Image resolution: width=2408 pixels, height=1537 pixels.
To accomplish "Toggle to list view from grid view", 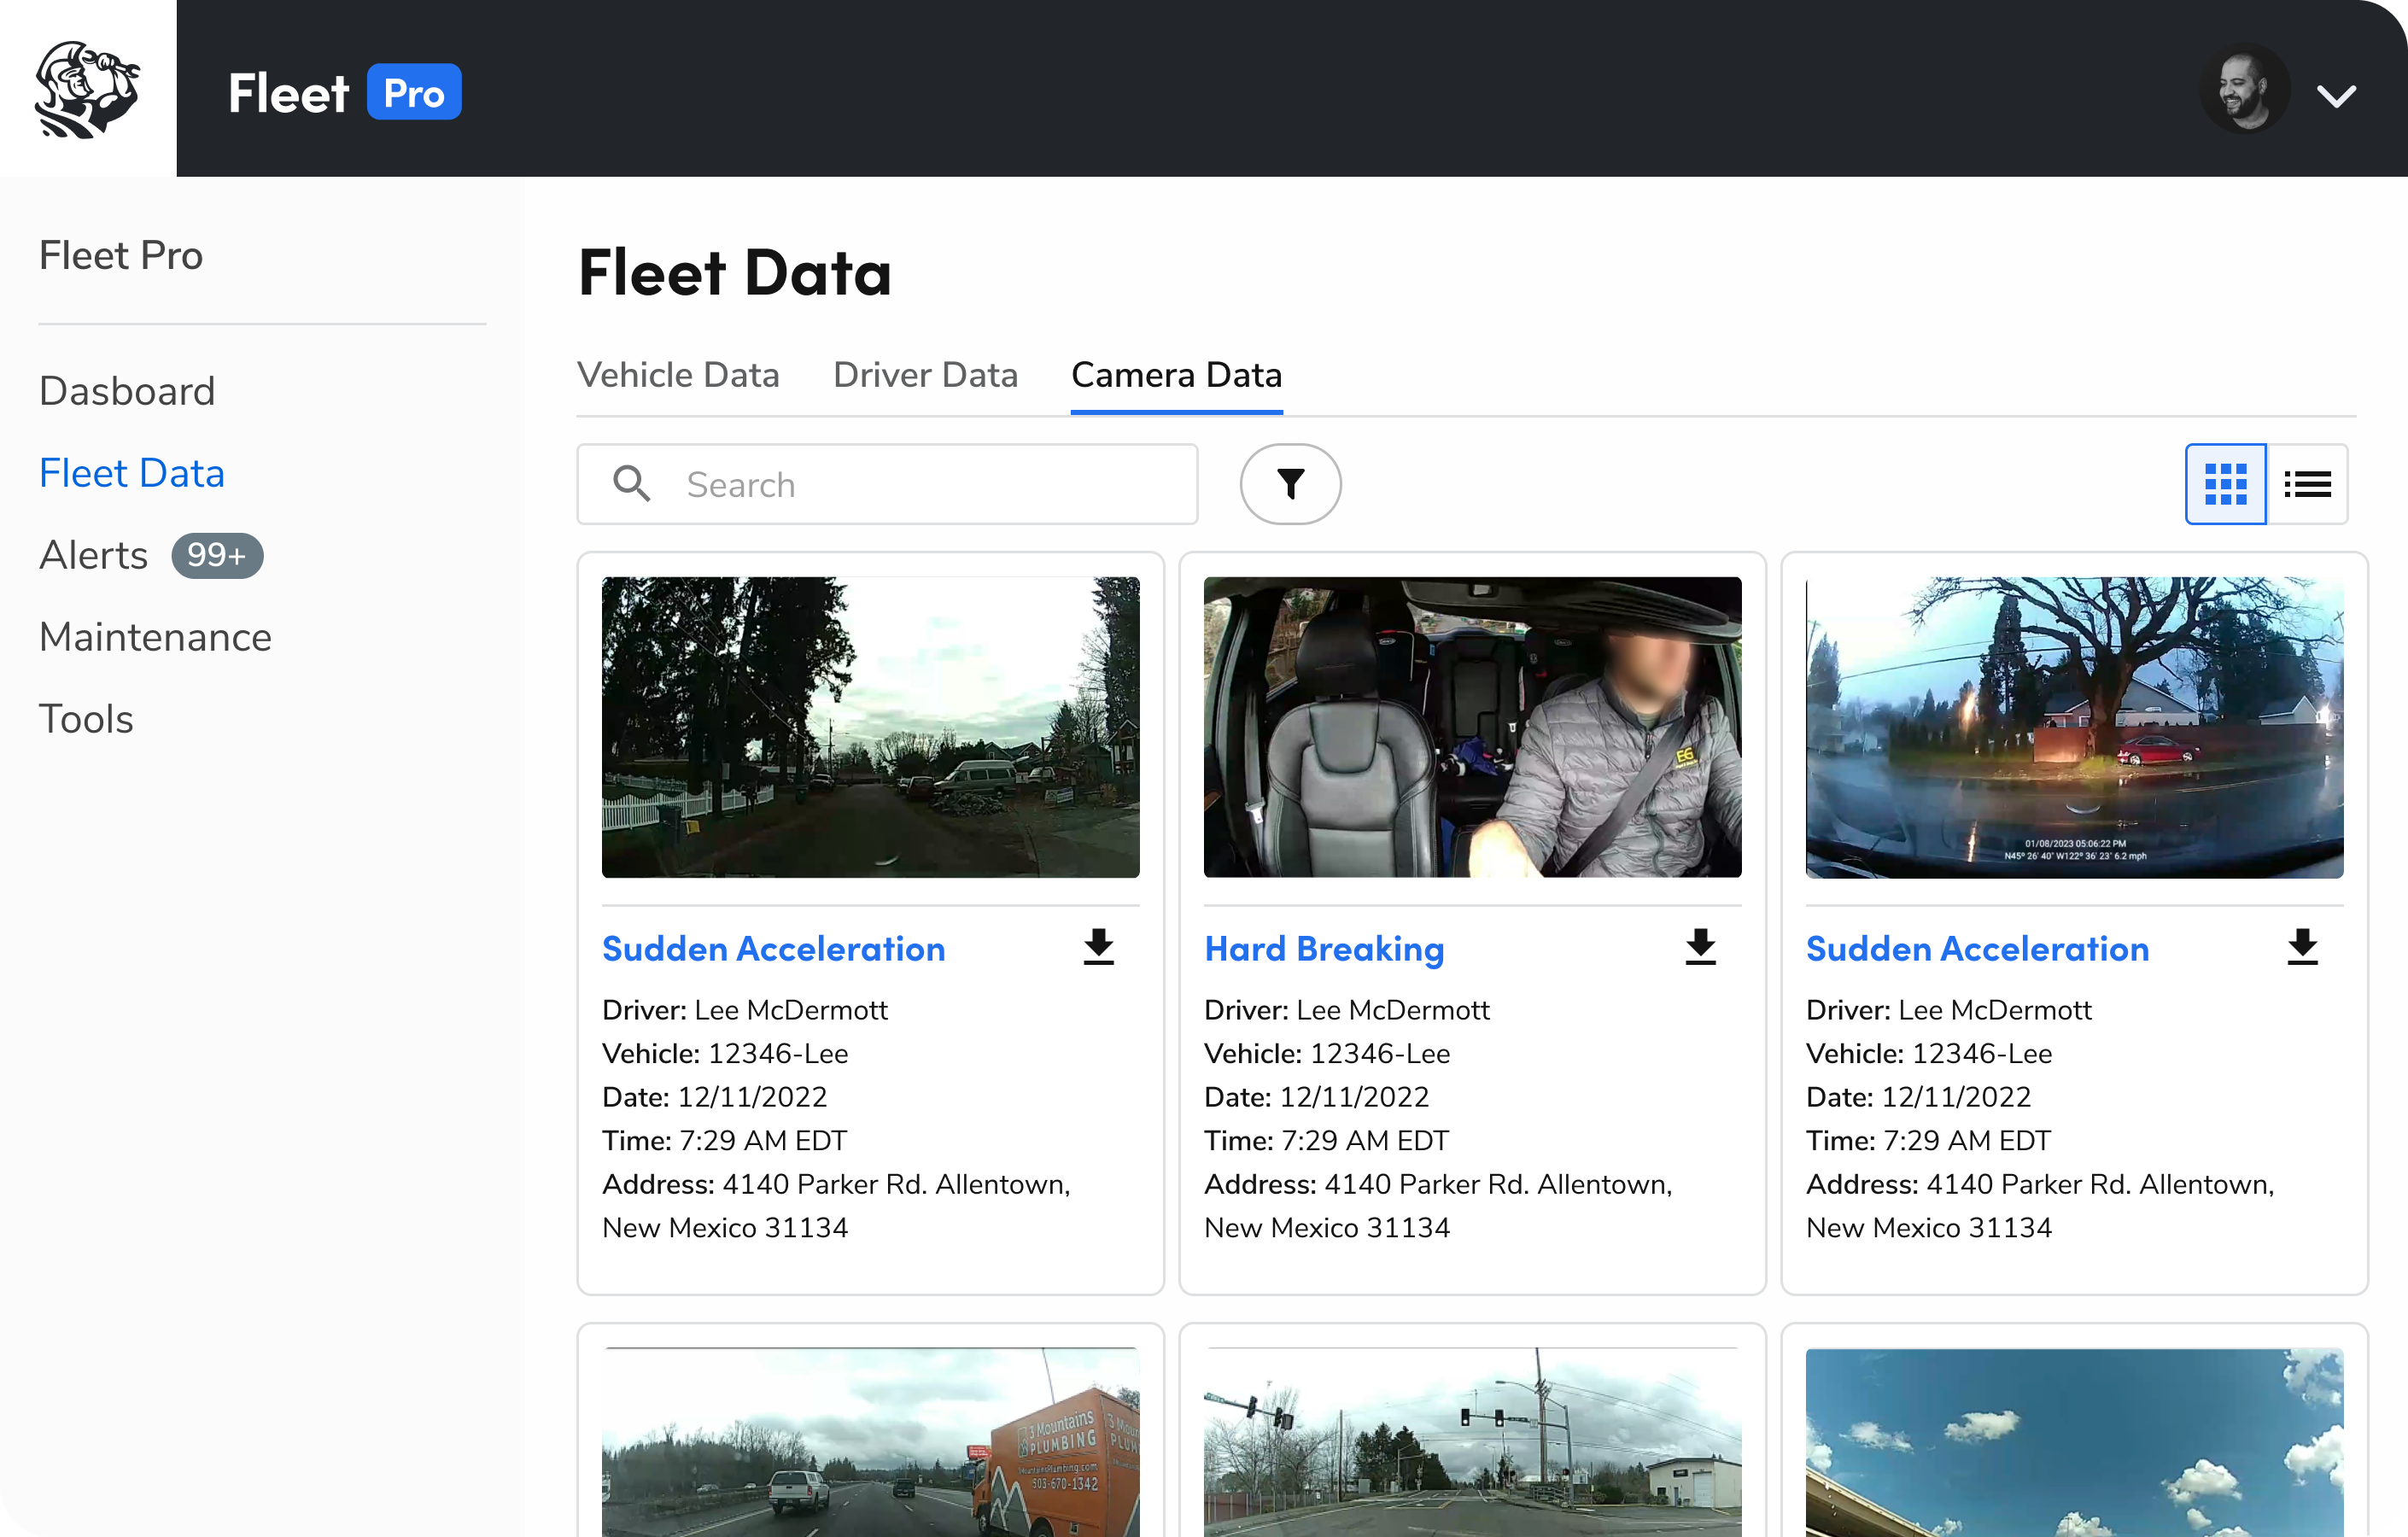I will (2308, 484).
